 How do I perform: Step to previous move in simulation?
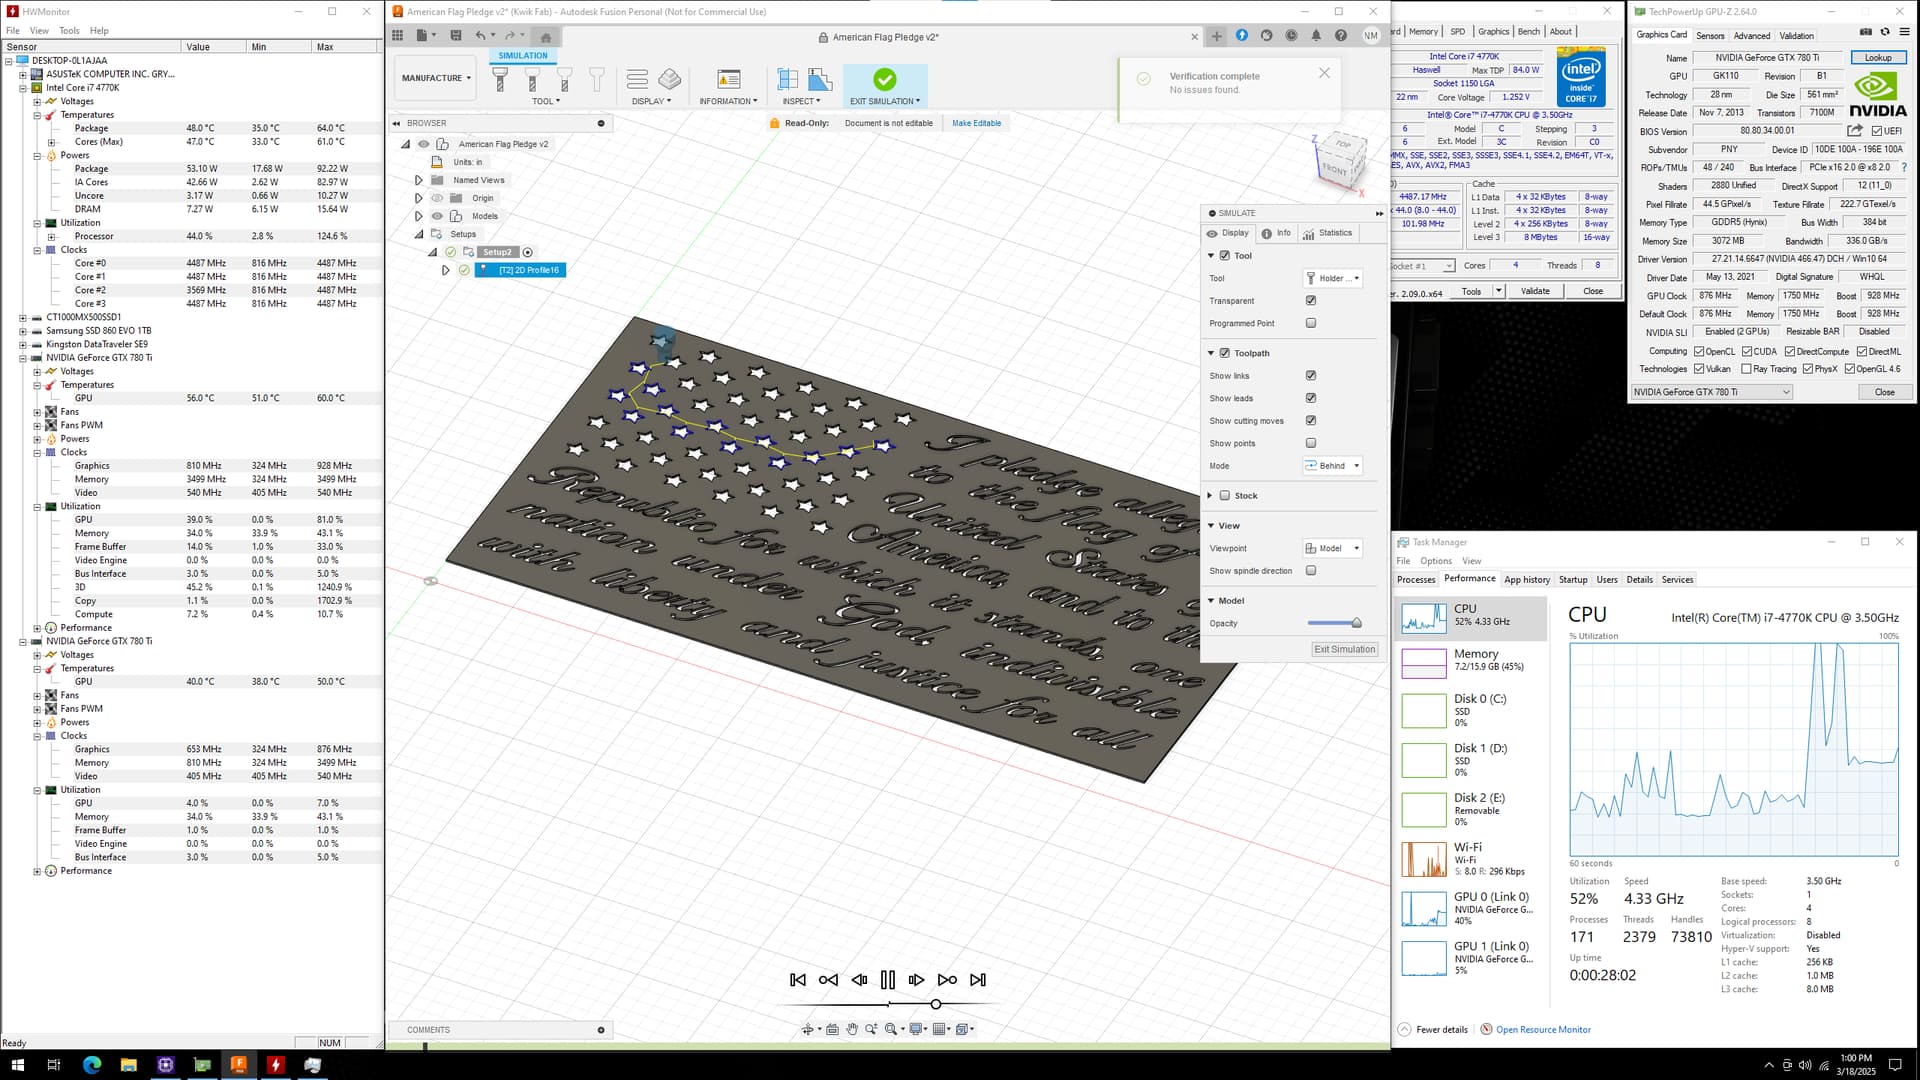click(x=859, y=980)
